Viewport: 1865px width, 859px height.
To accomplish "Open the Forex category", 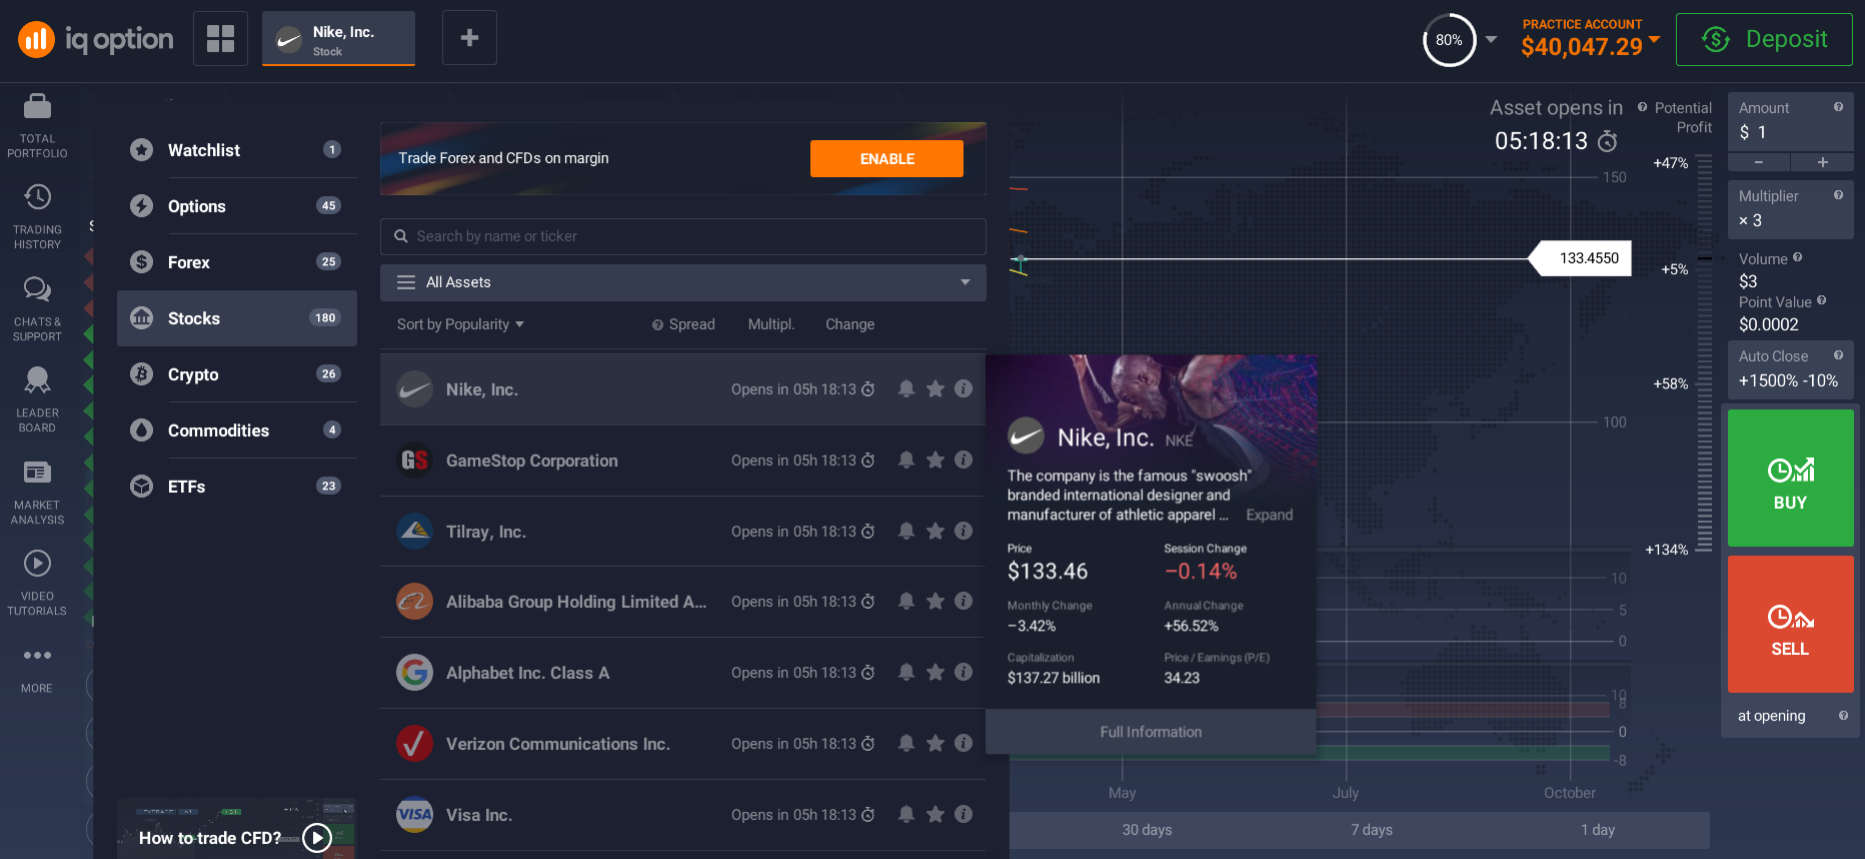I will [237, 262].
